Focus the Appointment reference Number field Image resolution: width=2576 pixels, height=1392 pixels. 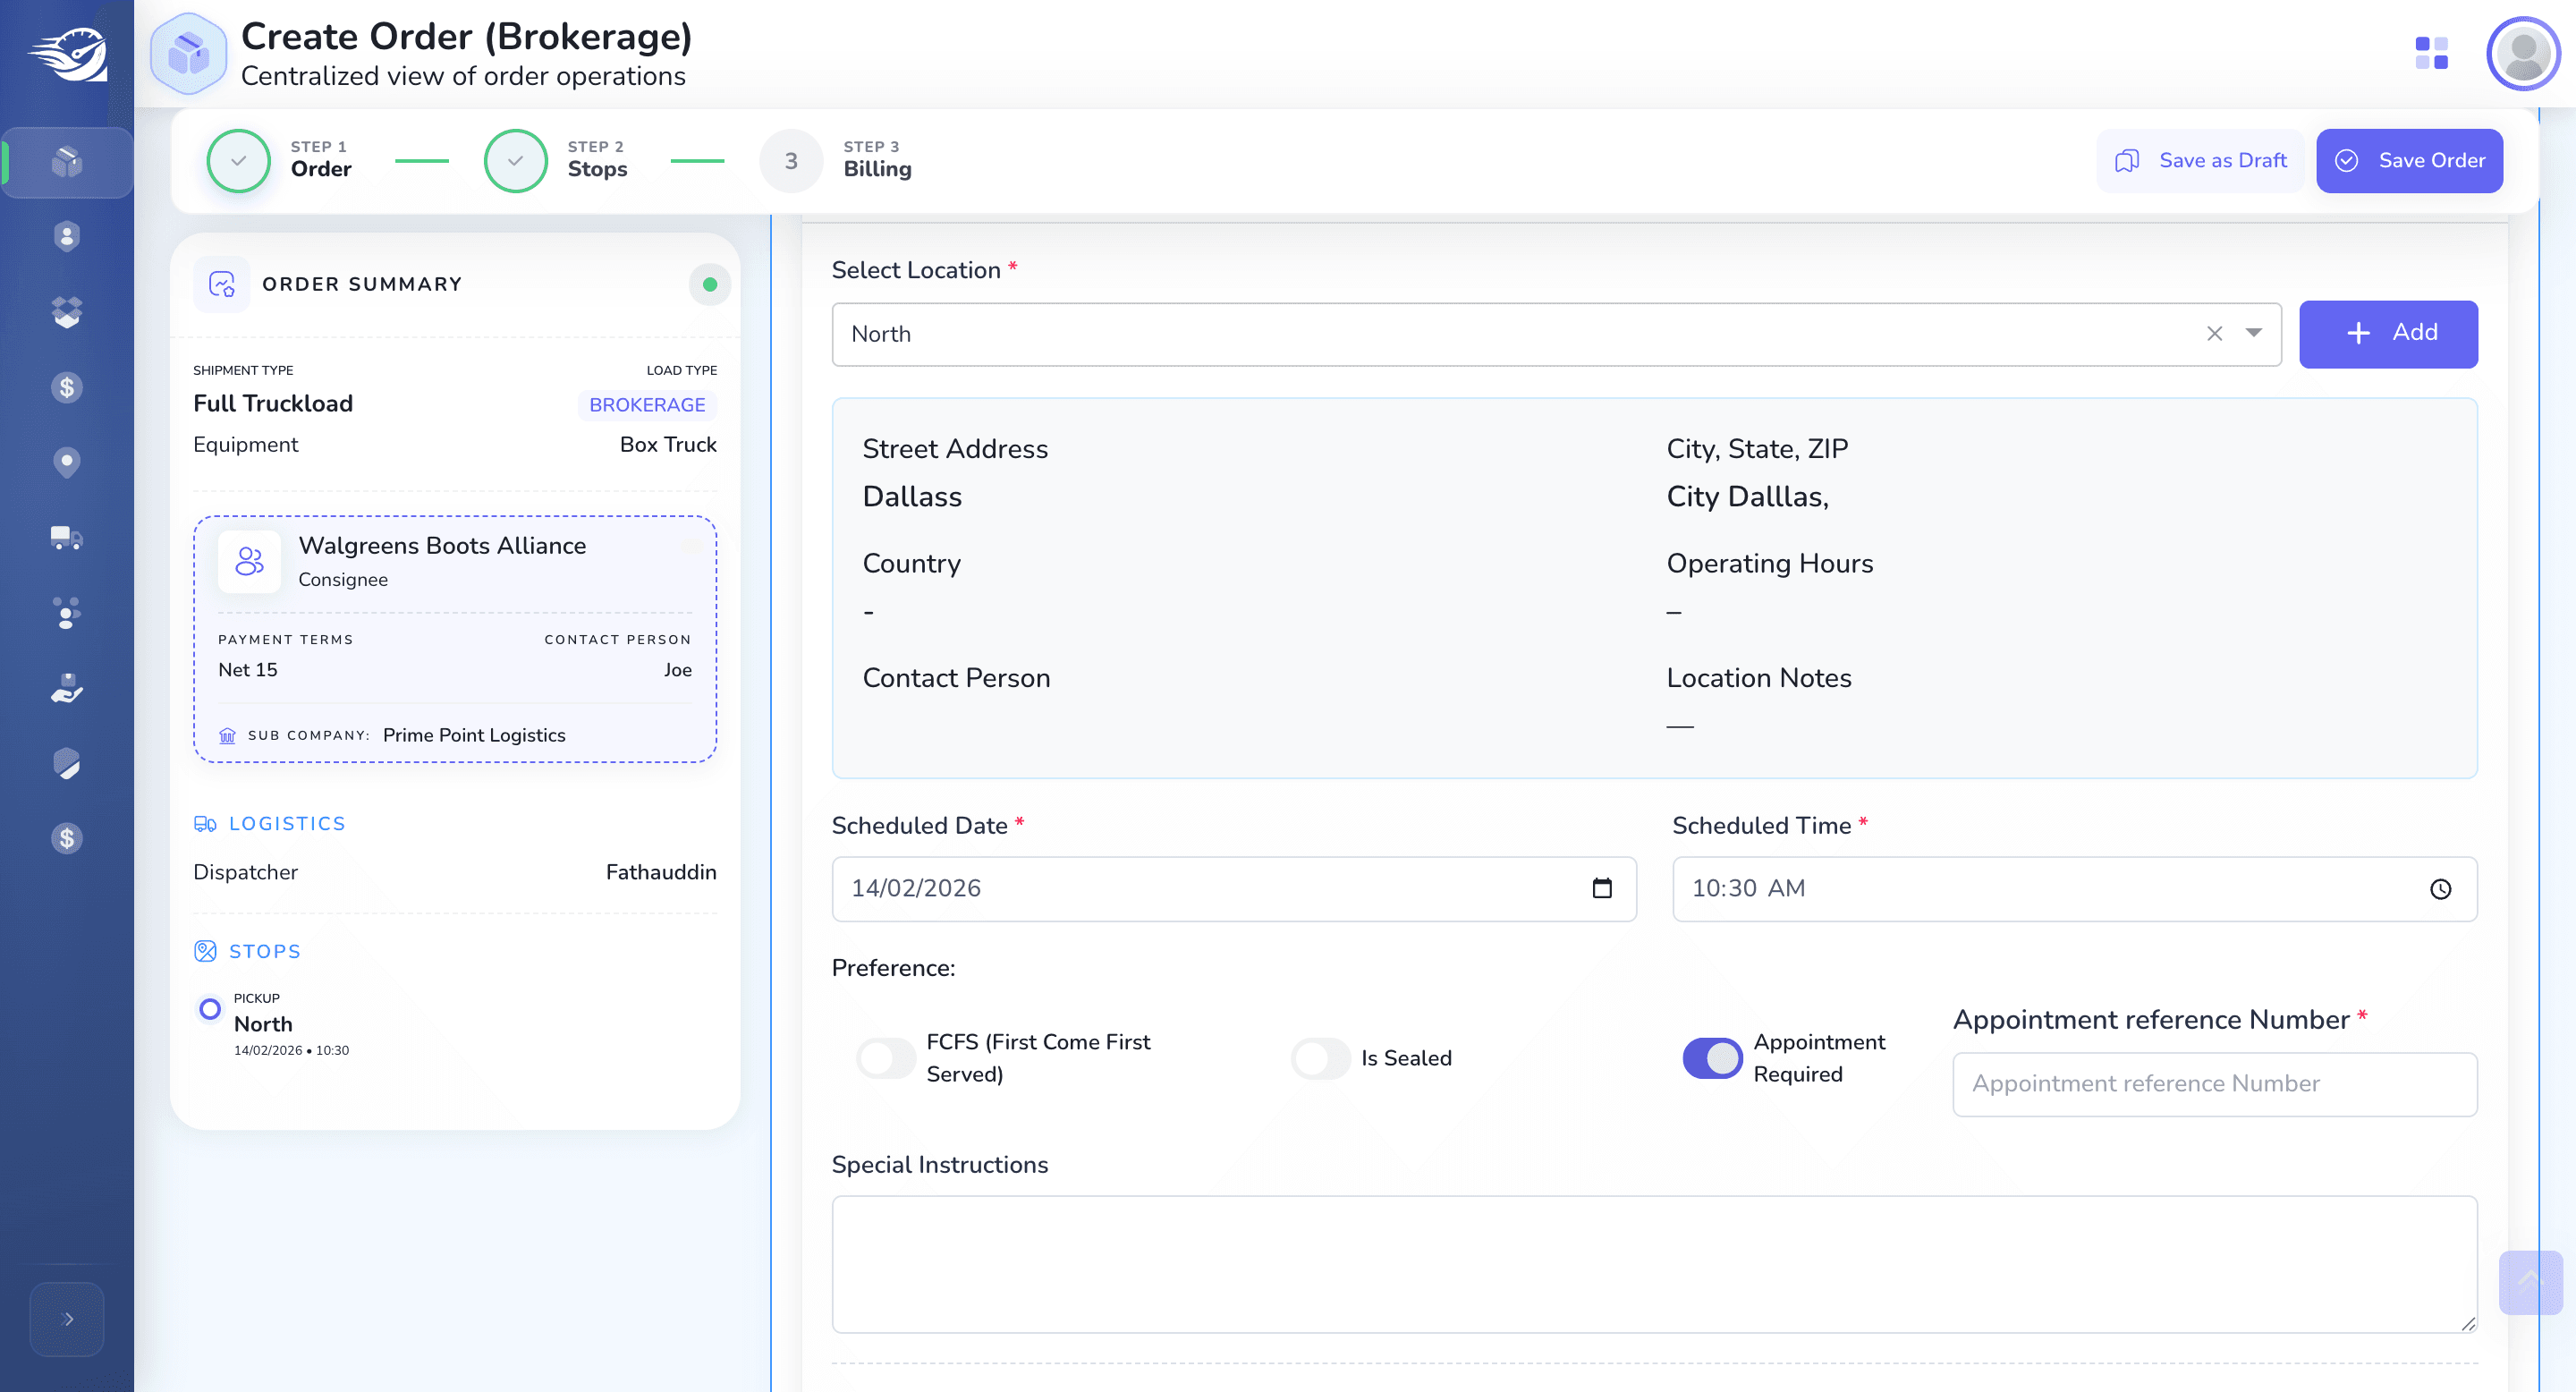[x=2214, y=1083]
